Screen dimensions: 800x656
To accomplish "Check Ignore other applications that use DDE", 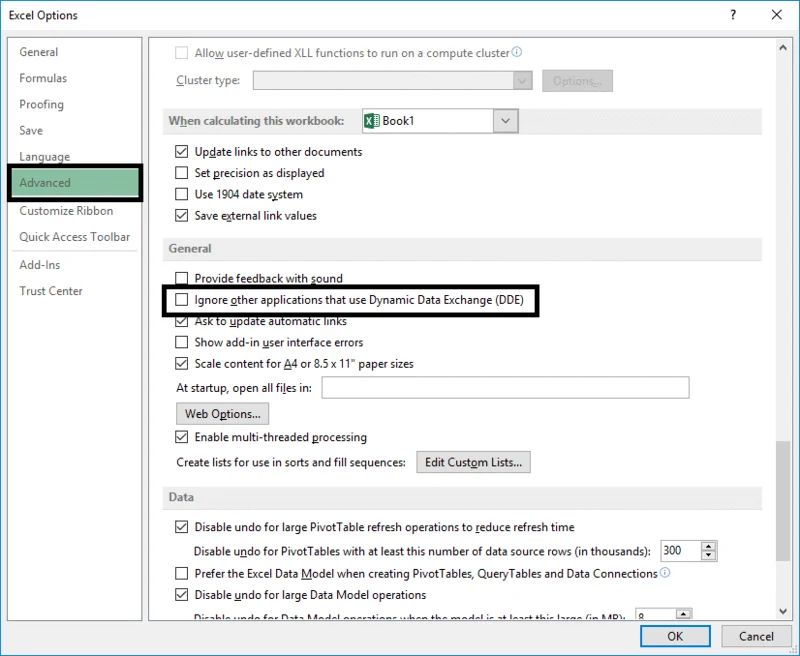I will click(181, 299).
